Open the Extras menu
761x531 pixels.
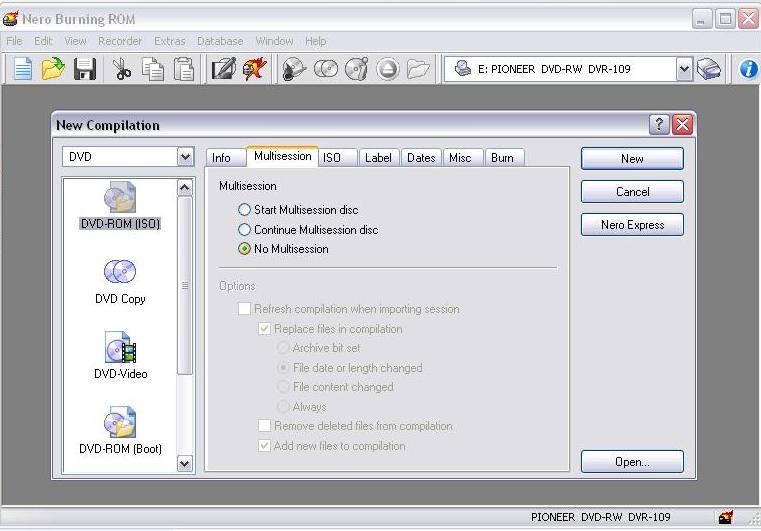[x=169, y=41]
